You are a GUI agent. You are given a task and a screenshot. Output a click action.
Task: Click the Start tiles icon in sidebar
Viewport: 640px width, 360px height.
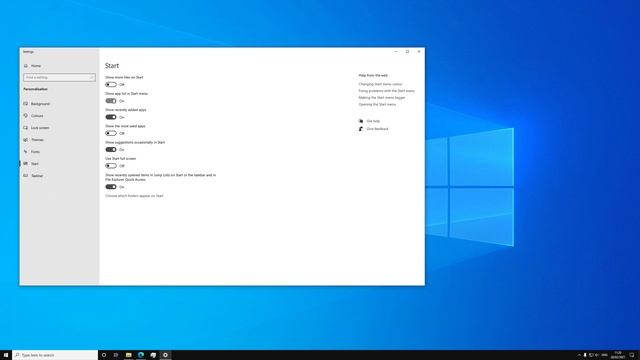click(26, 164)
